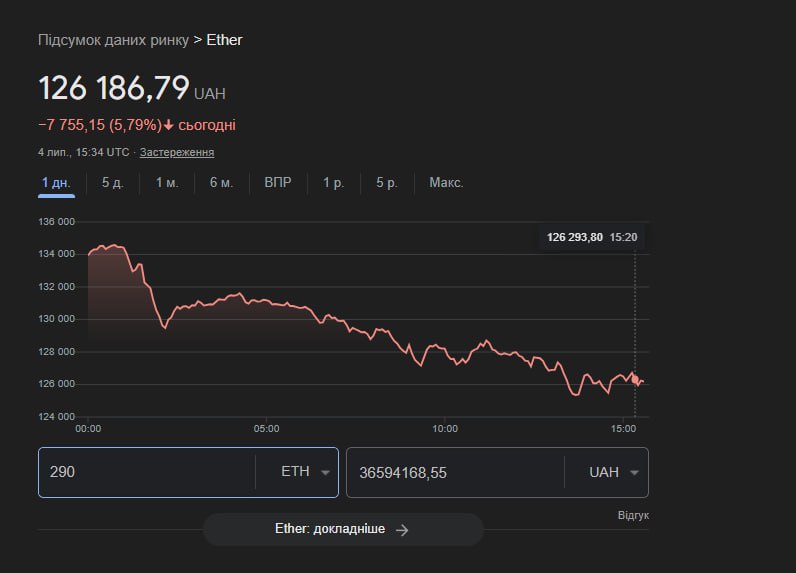Open the Відгук feedback link
The height and width of the screenshot is (573, 796).
coord(633,515)
